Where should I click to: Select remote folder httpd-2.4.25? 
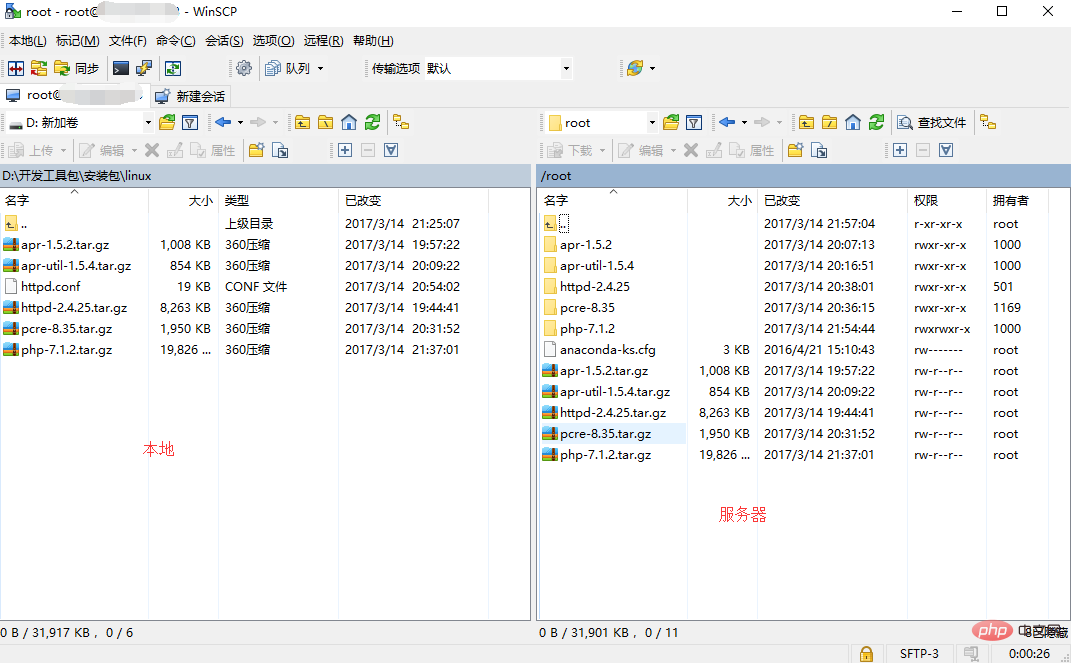pyautogui.click(x=594, y=287)
